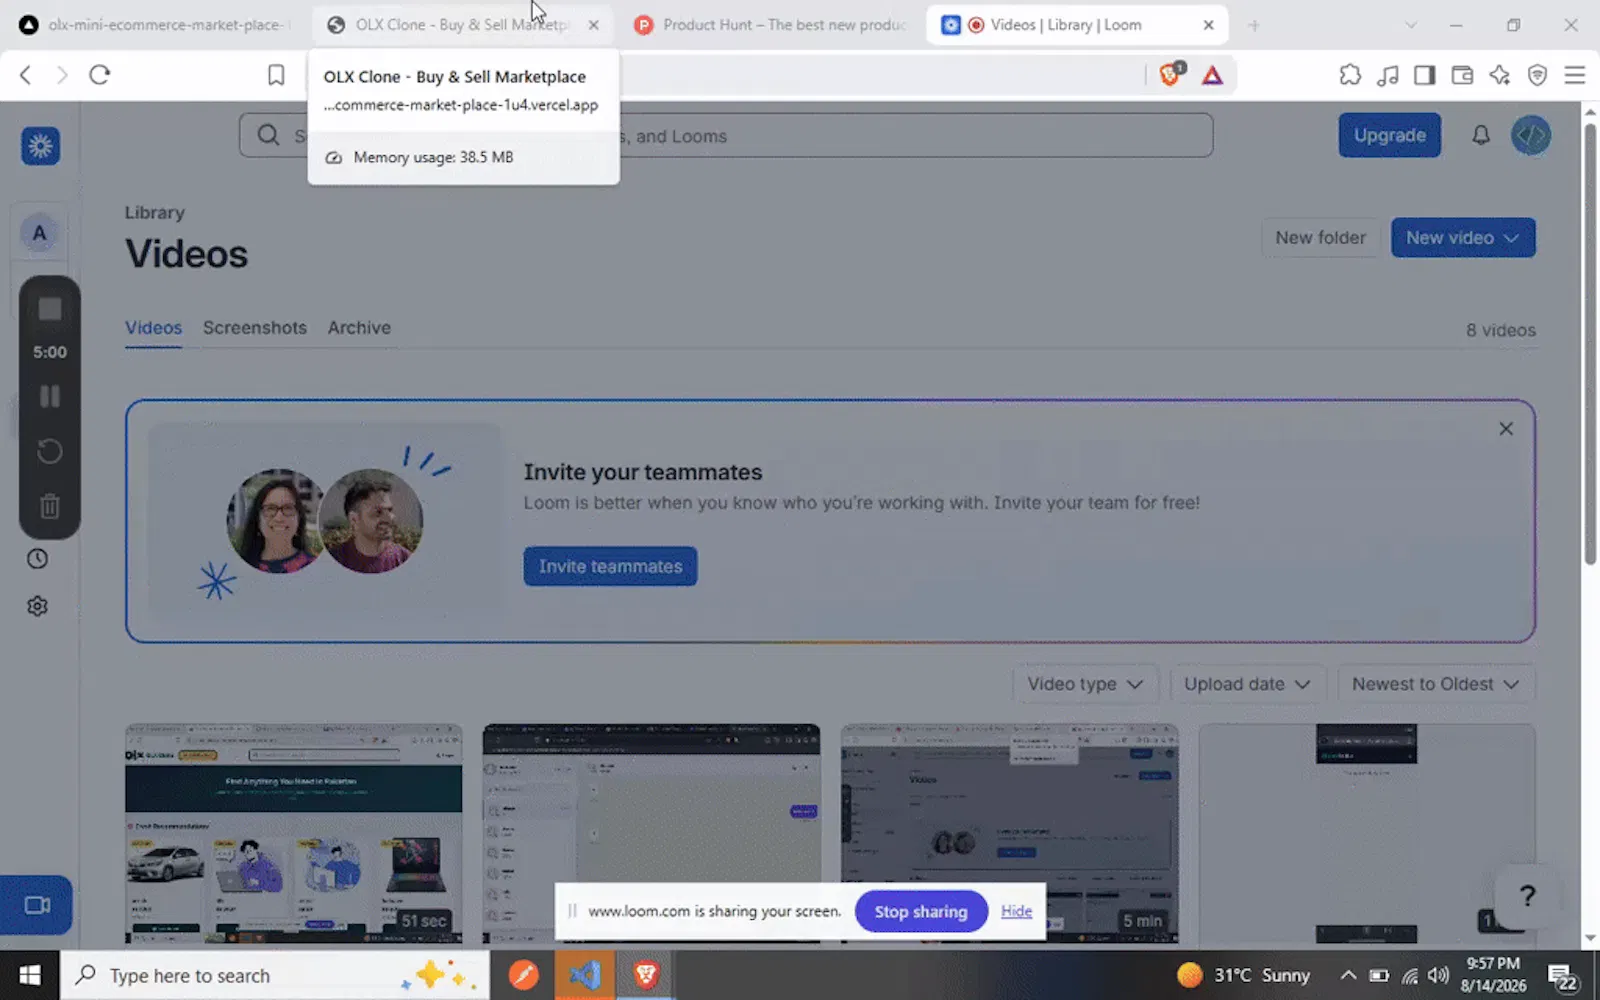This screenshot has height=1000, width=1600.
Task: Open the 31°C Sunny weather widget
Action: pyautogui.click(x=1243, y=975)
